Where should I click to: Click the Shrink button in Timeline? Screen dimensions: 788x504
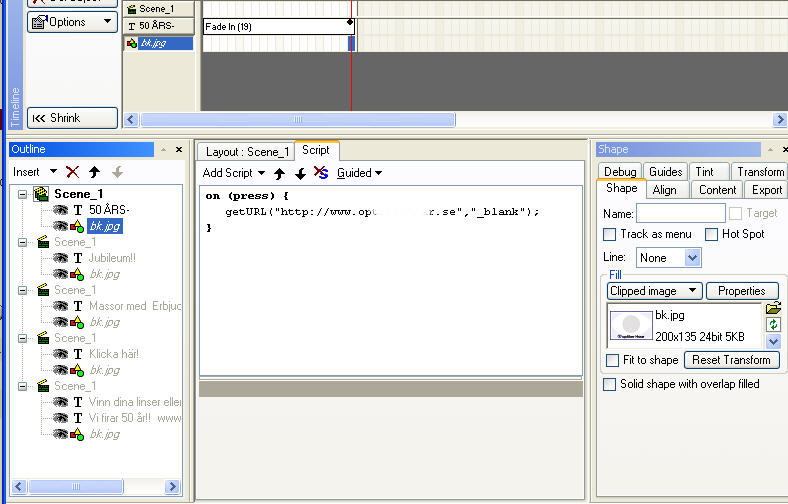(x=72, y=118)
